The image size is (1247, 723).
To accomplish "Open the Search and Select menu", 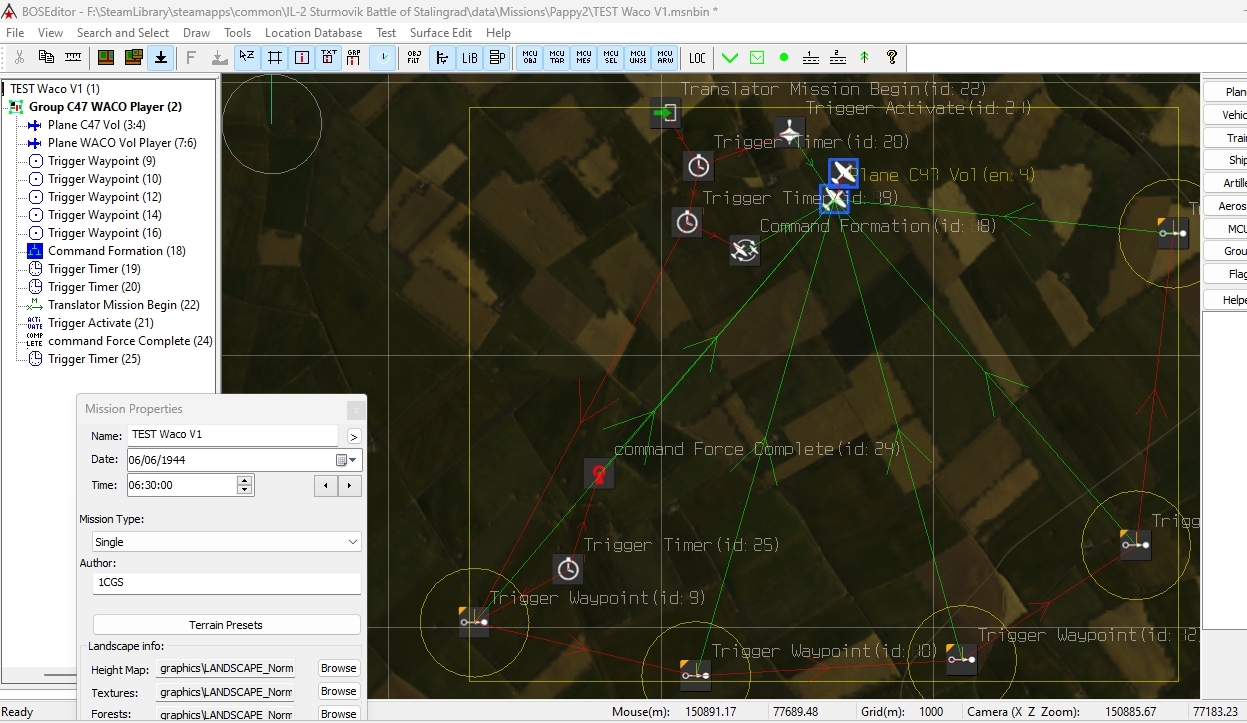I will tap(123, 33).
